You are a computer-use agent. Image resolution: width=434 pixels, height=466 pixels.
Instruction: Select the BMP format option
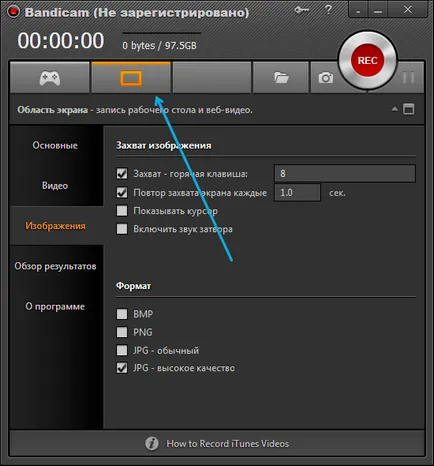click(x=122, y=314)
